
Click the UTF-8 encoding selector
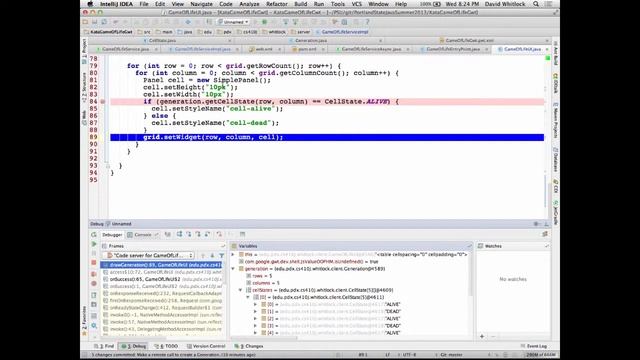click(409, 355)
